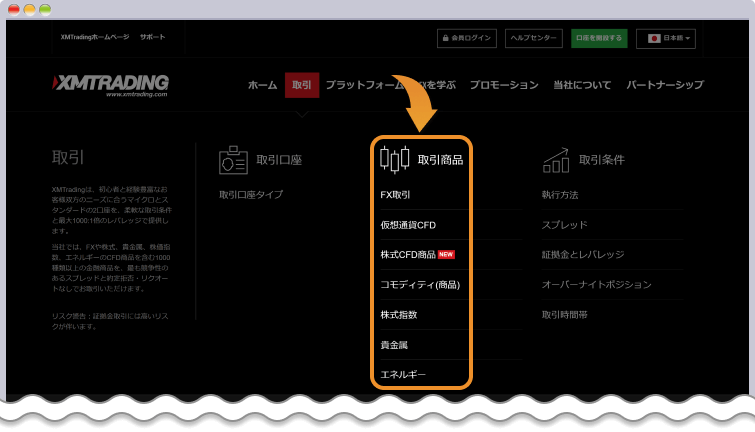Viewport: 755px width, 432px height.
Task: Select the 取引 menu tab
Action: [302, 85]
